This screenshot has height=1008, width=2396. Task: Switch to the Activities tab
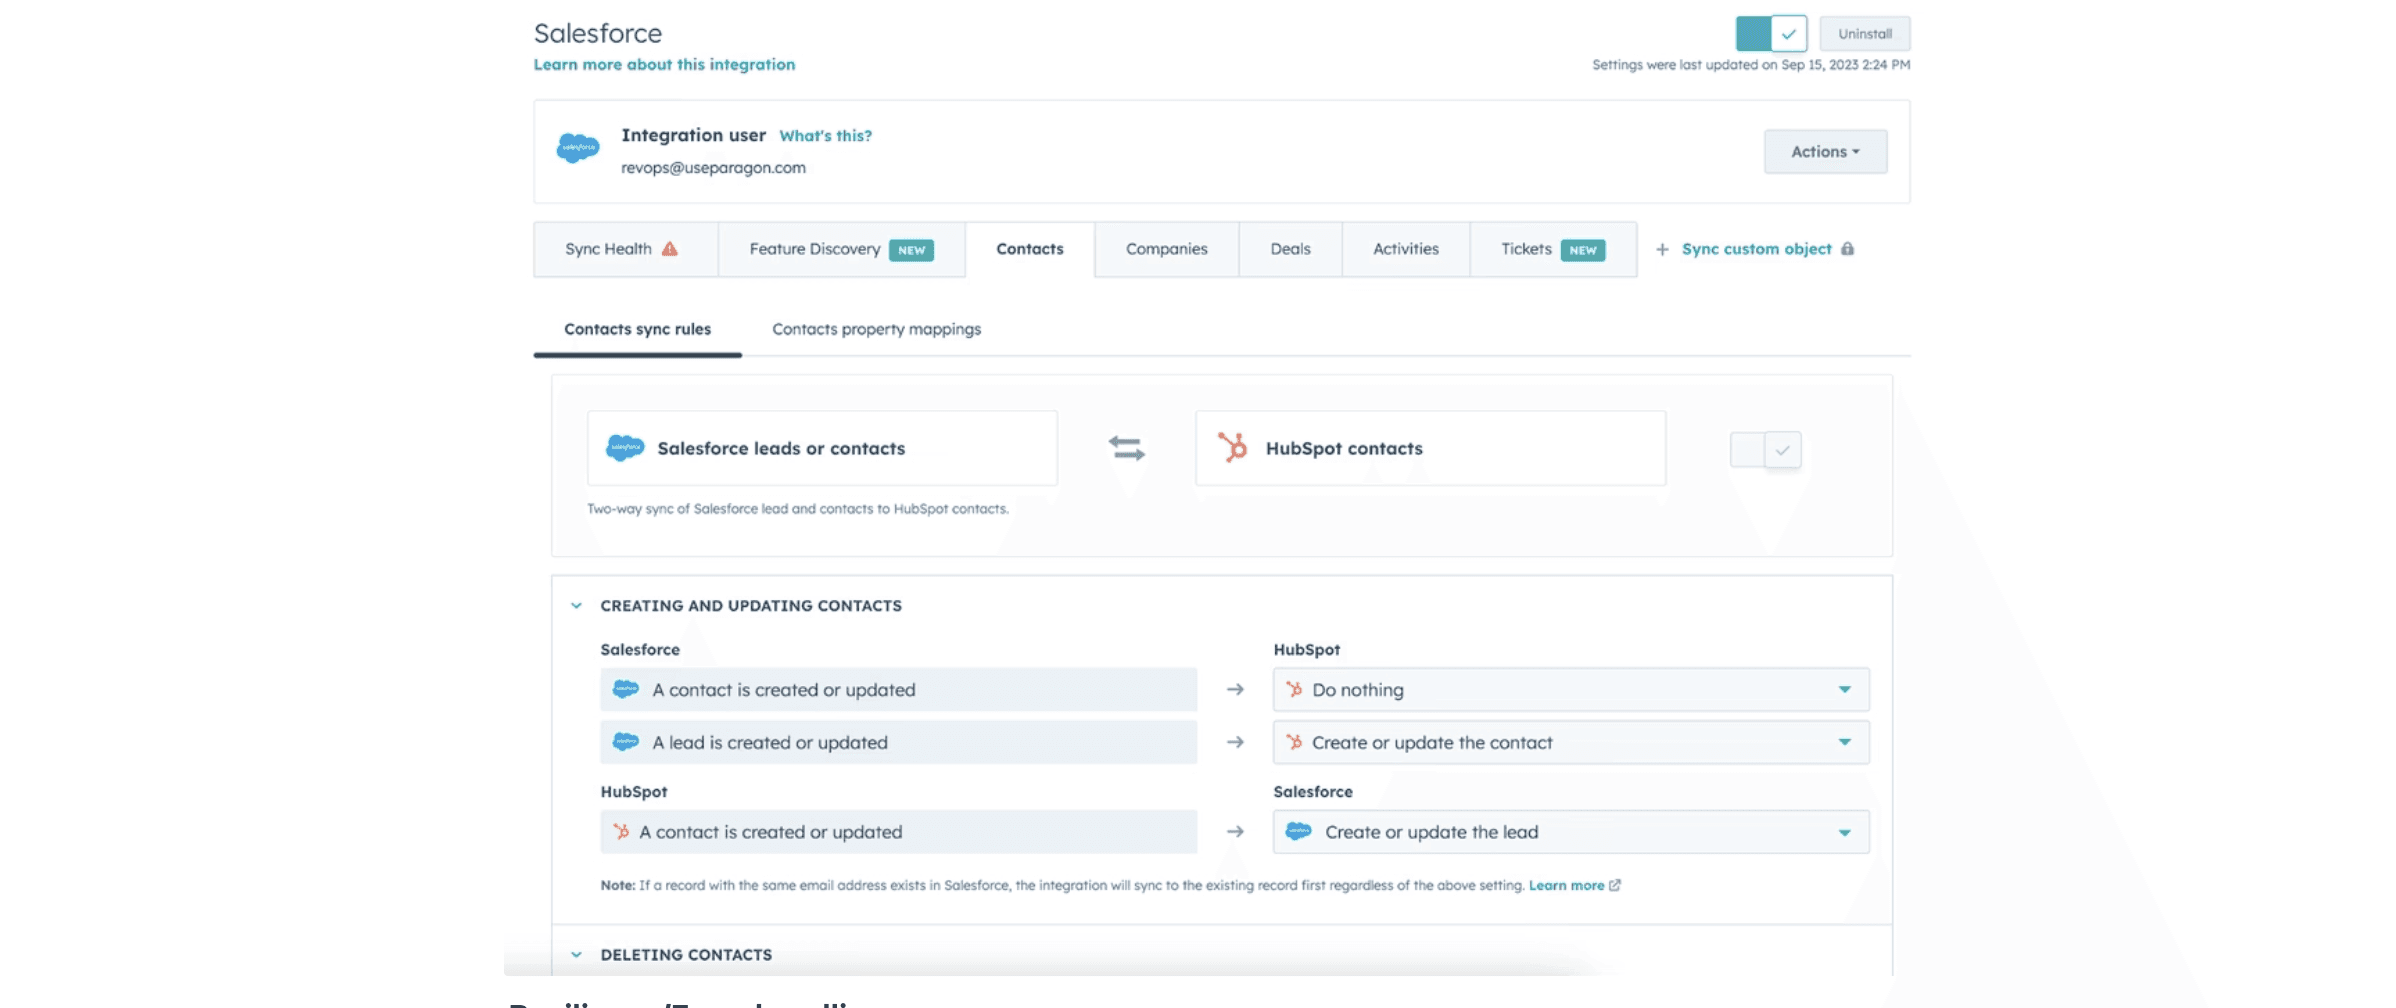click(1405, 249)
